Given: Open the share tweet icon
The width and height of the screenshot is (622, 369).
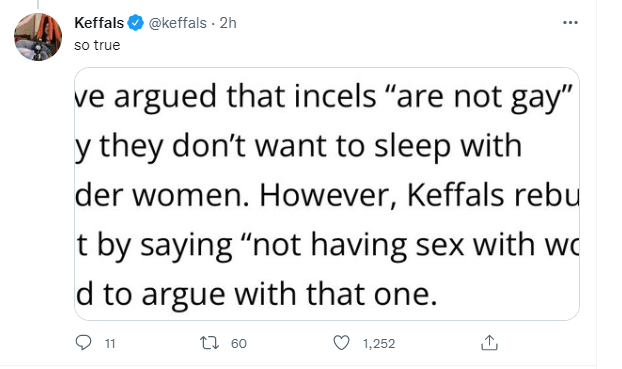Looking at the screenshot, I should pos(489,343).
